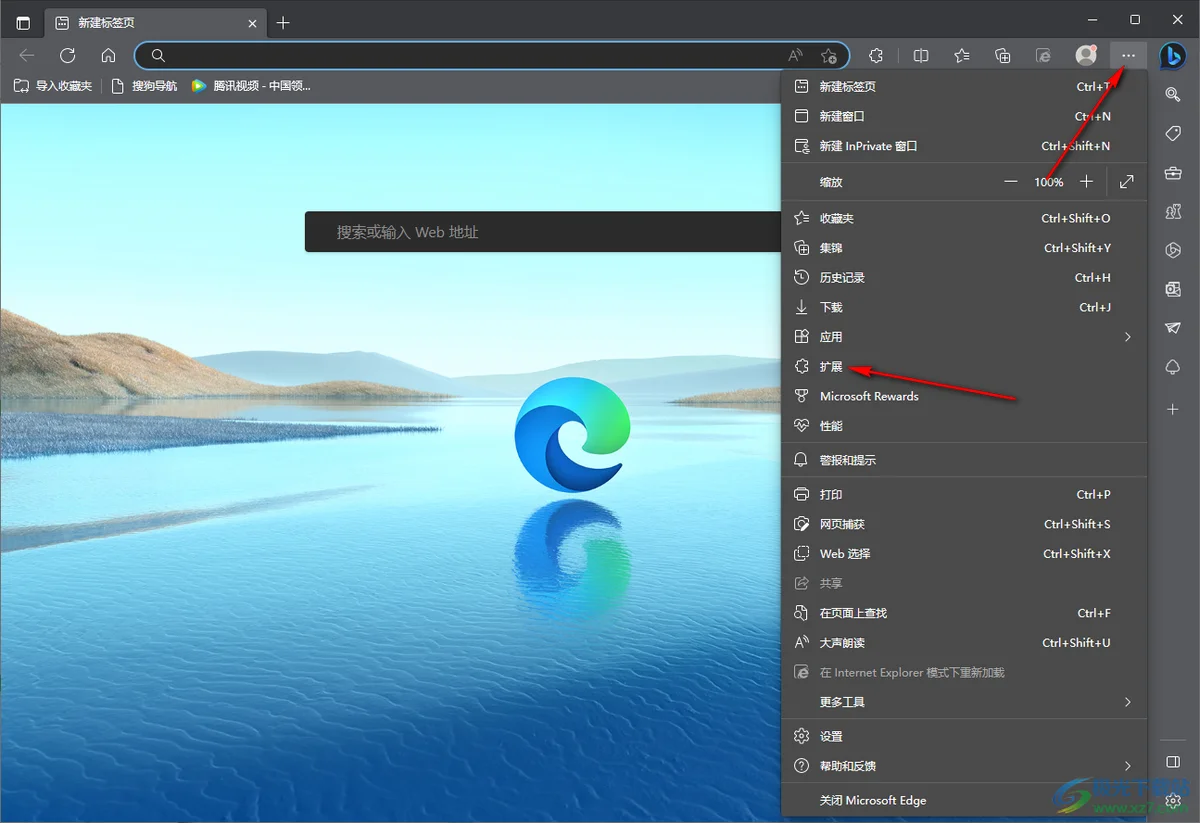Open favorites list toolbar icon
This screenshot has height=823, width=1200.
pos(962,56)
